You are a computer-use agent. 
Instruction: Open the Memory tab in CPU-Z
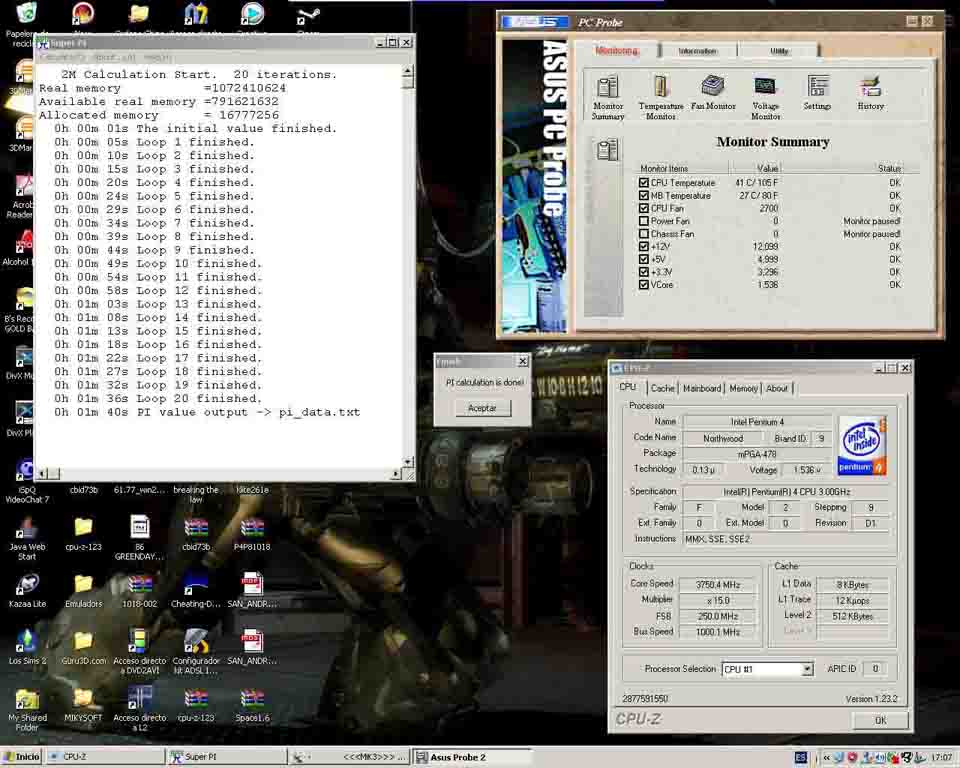(743, 388)
